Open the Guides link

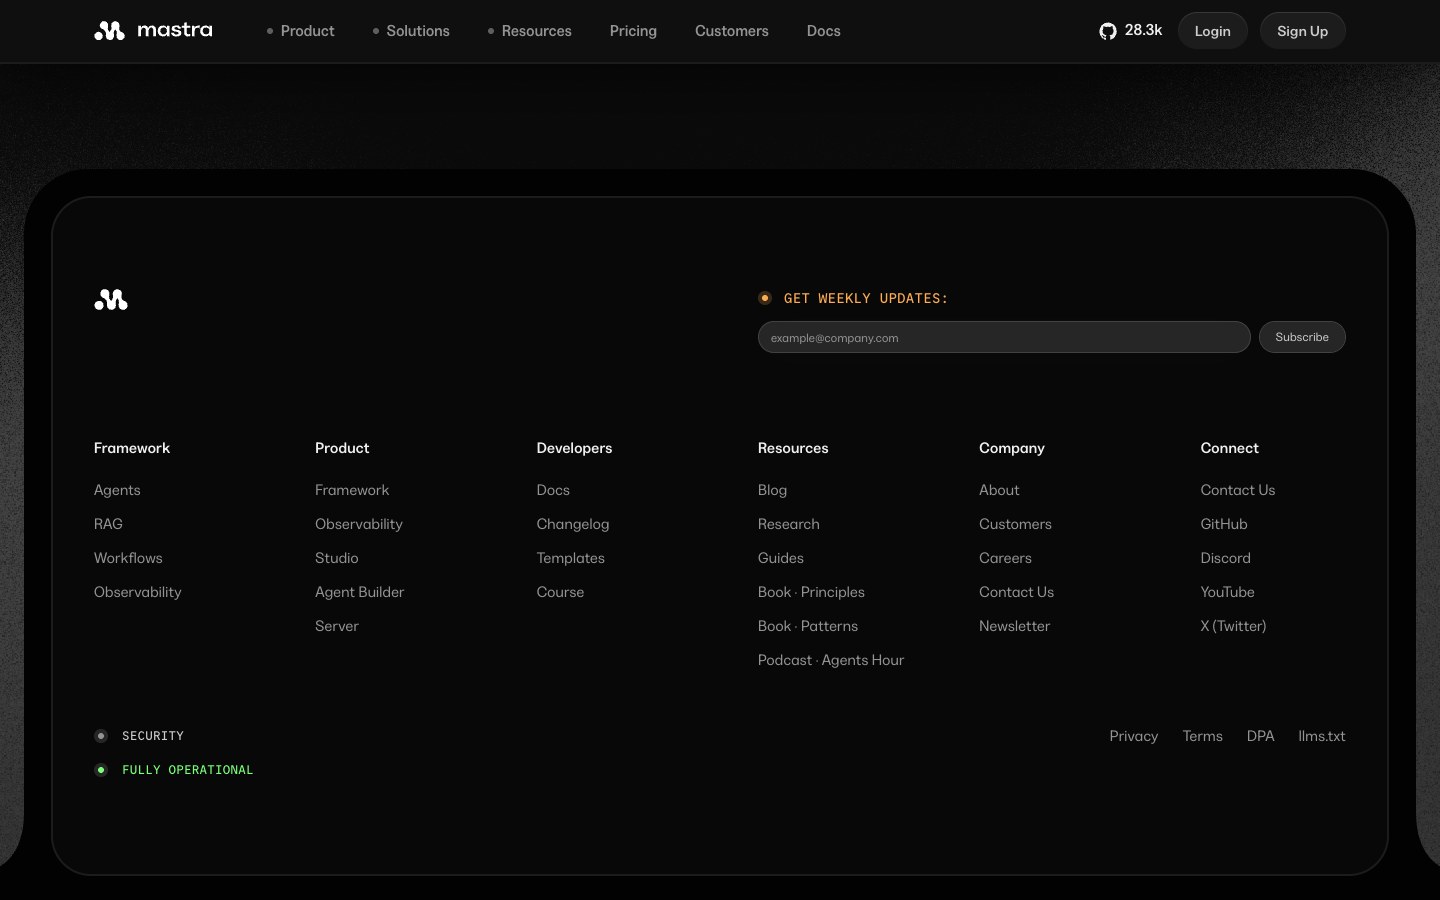781,558
